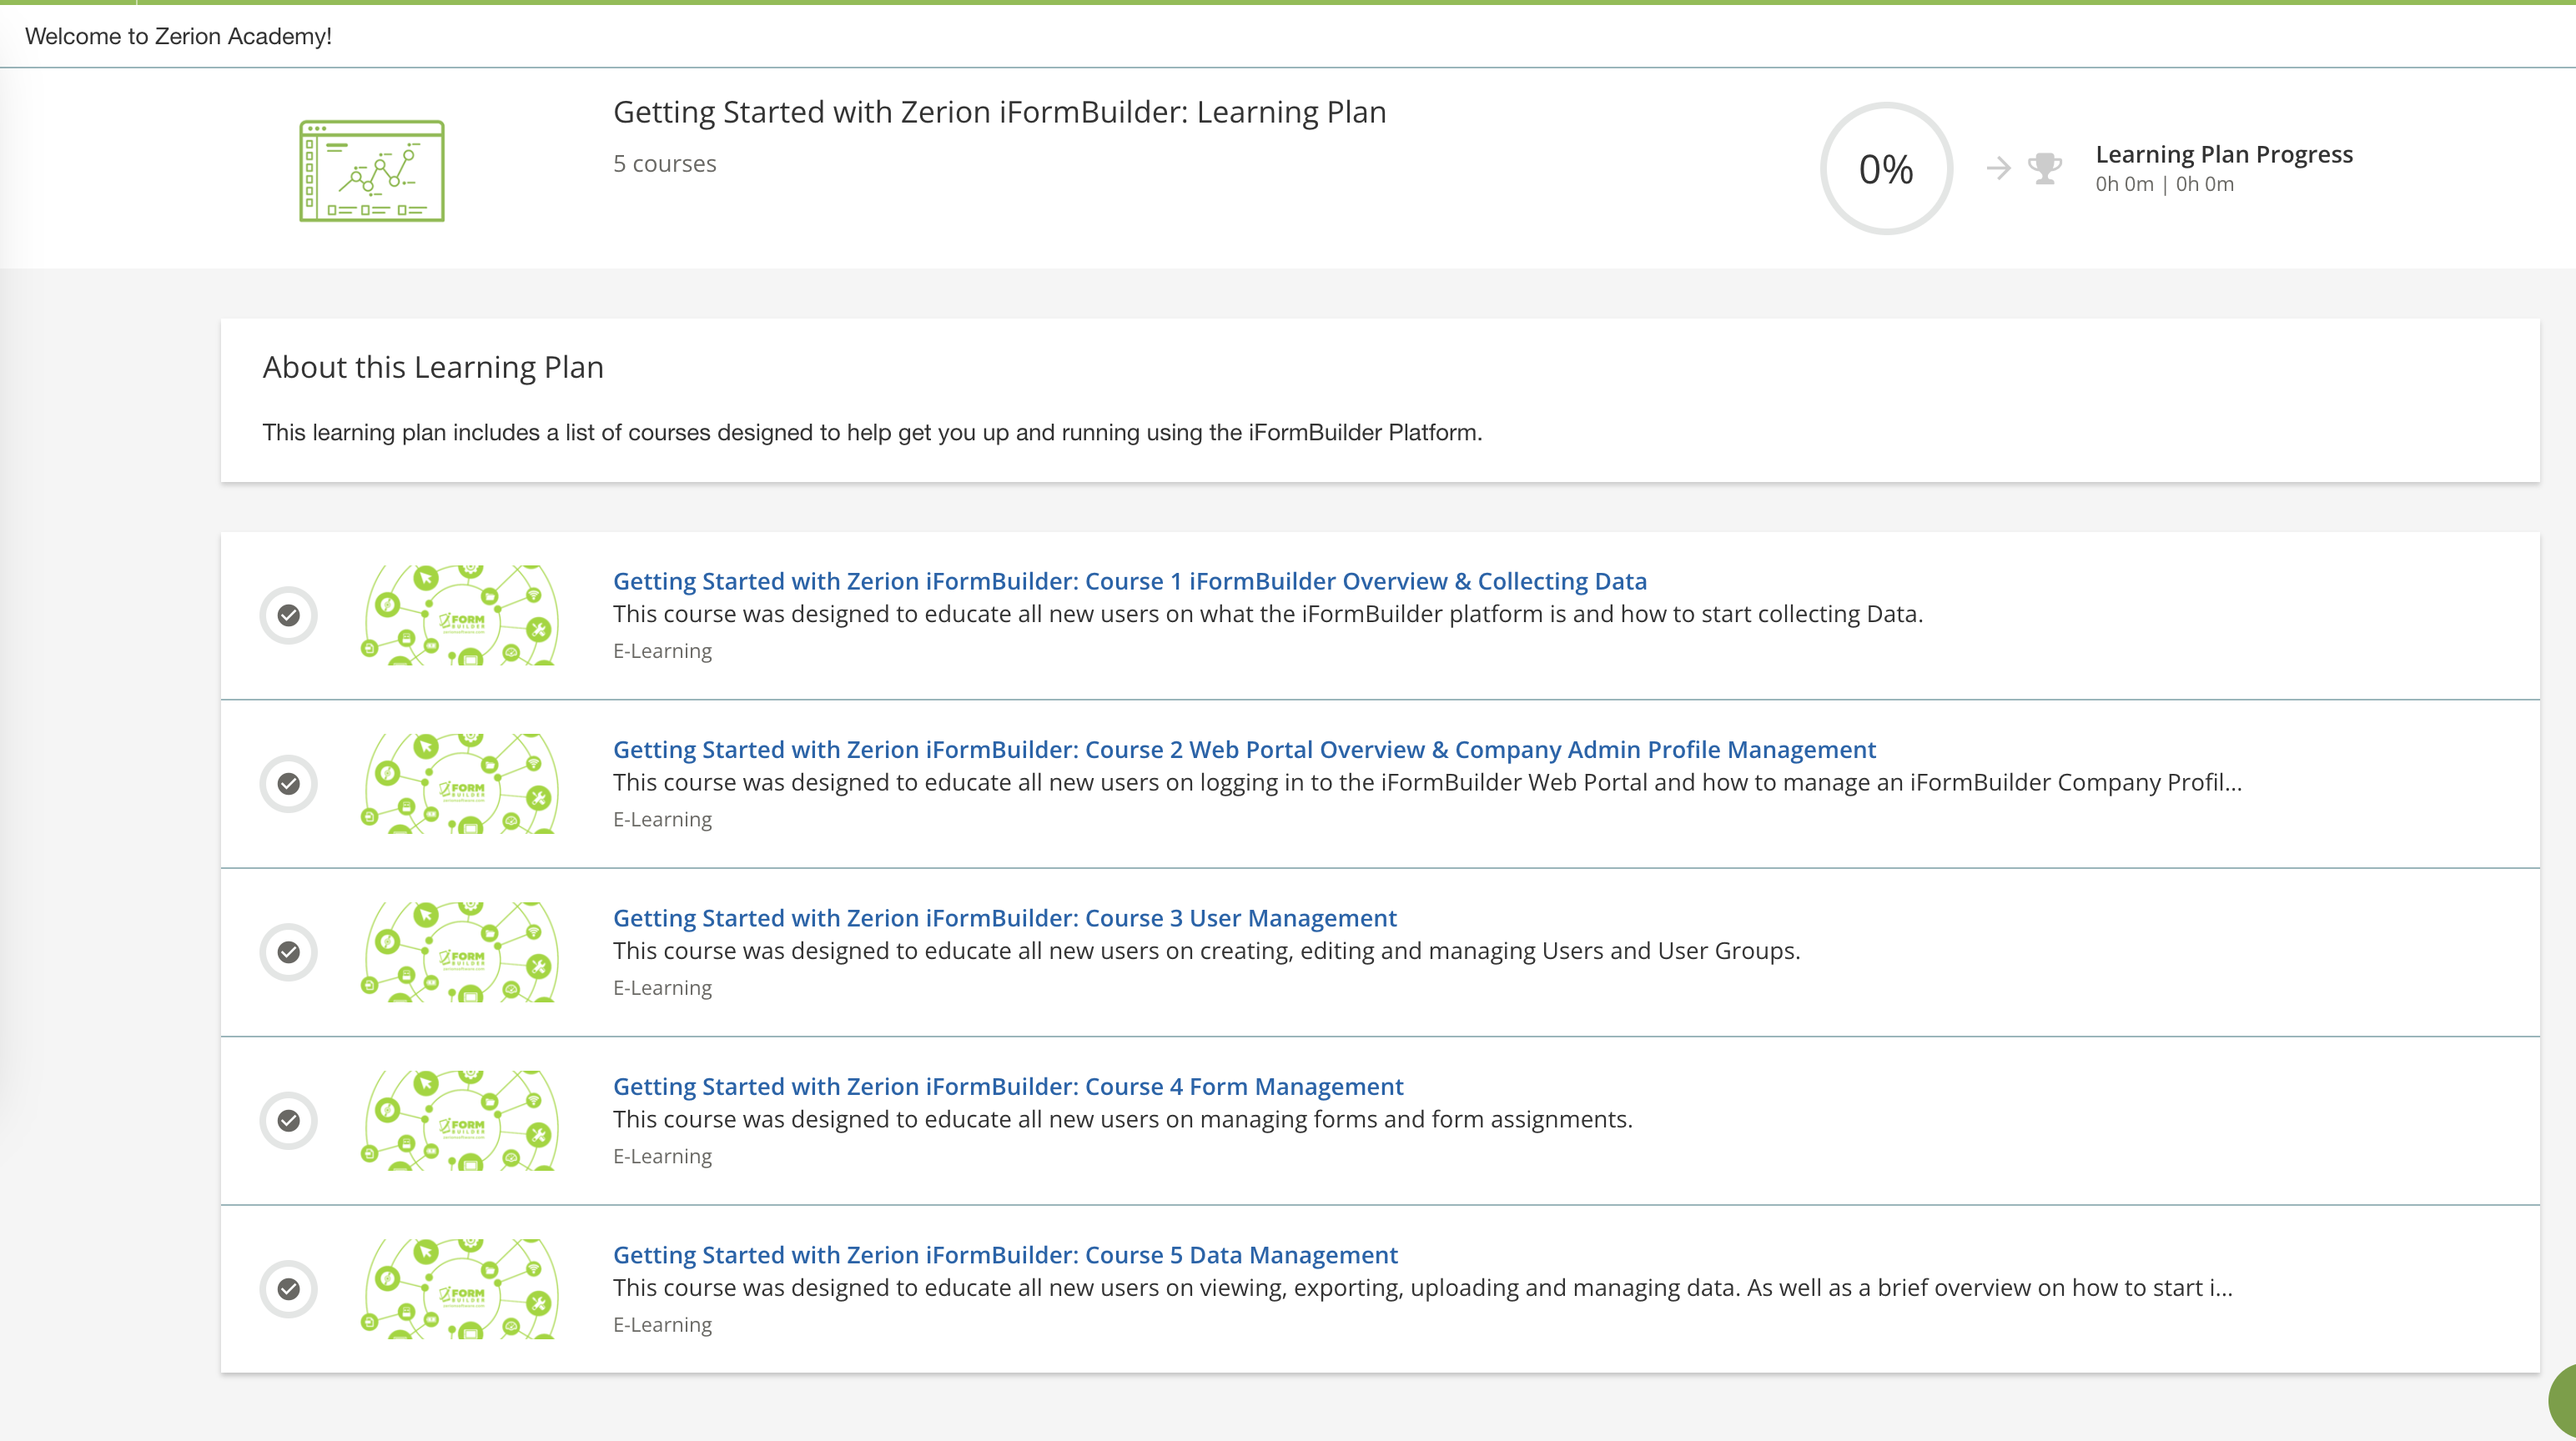
Task: Click the learning plan chart icon
Action: click(372, 171)
